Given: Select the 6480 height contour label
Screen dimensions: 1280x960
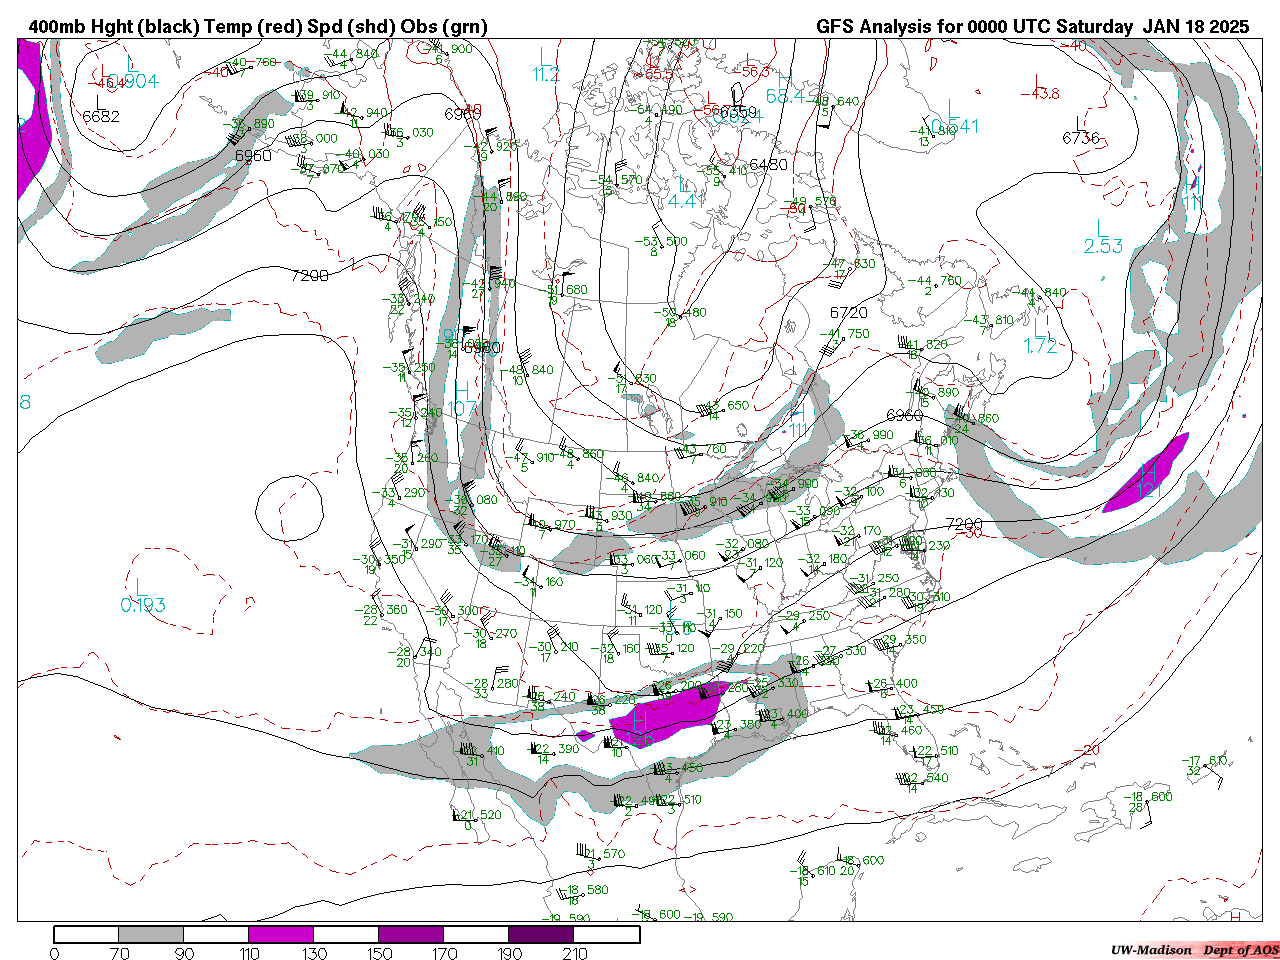Looking at the screenshot, I should point(768,165).
